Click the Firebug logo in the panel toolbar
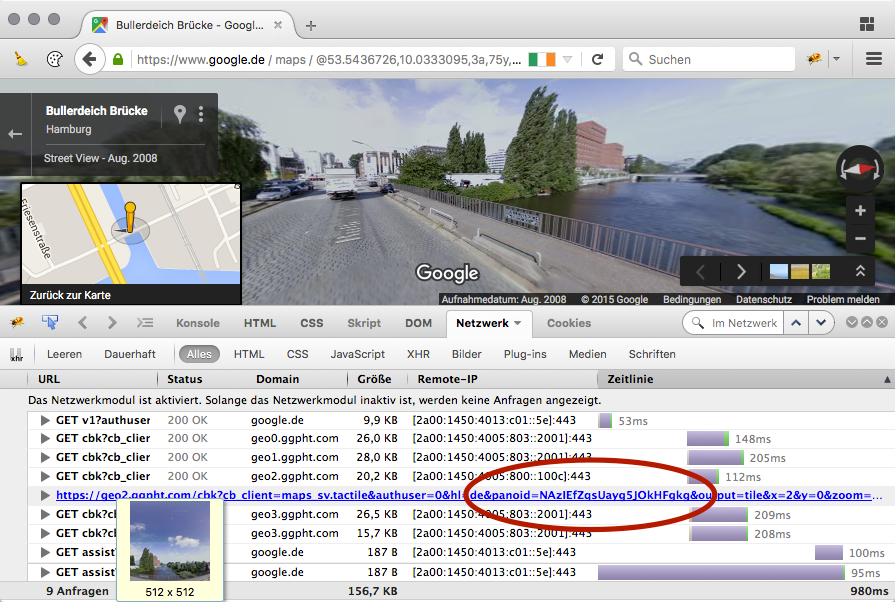 tap(17, 322)
